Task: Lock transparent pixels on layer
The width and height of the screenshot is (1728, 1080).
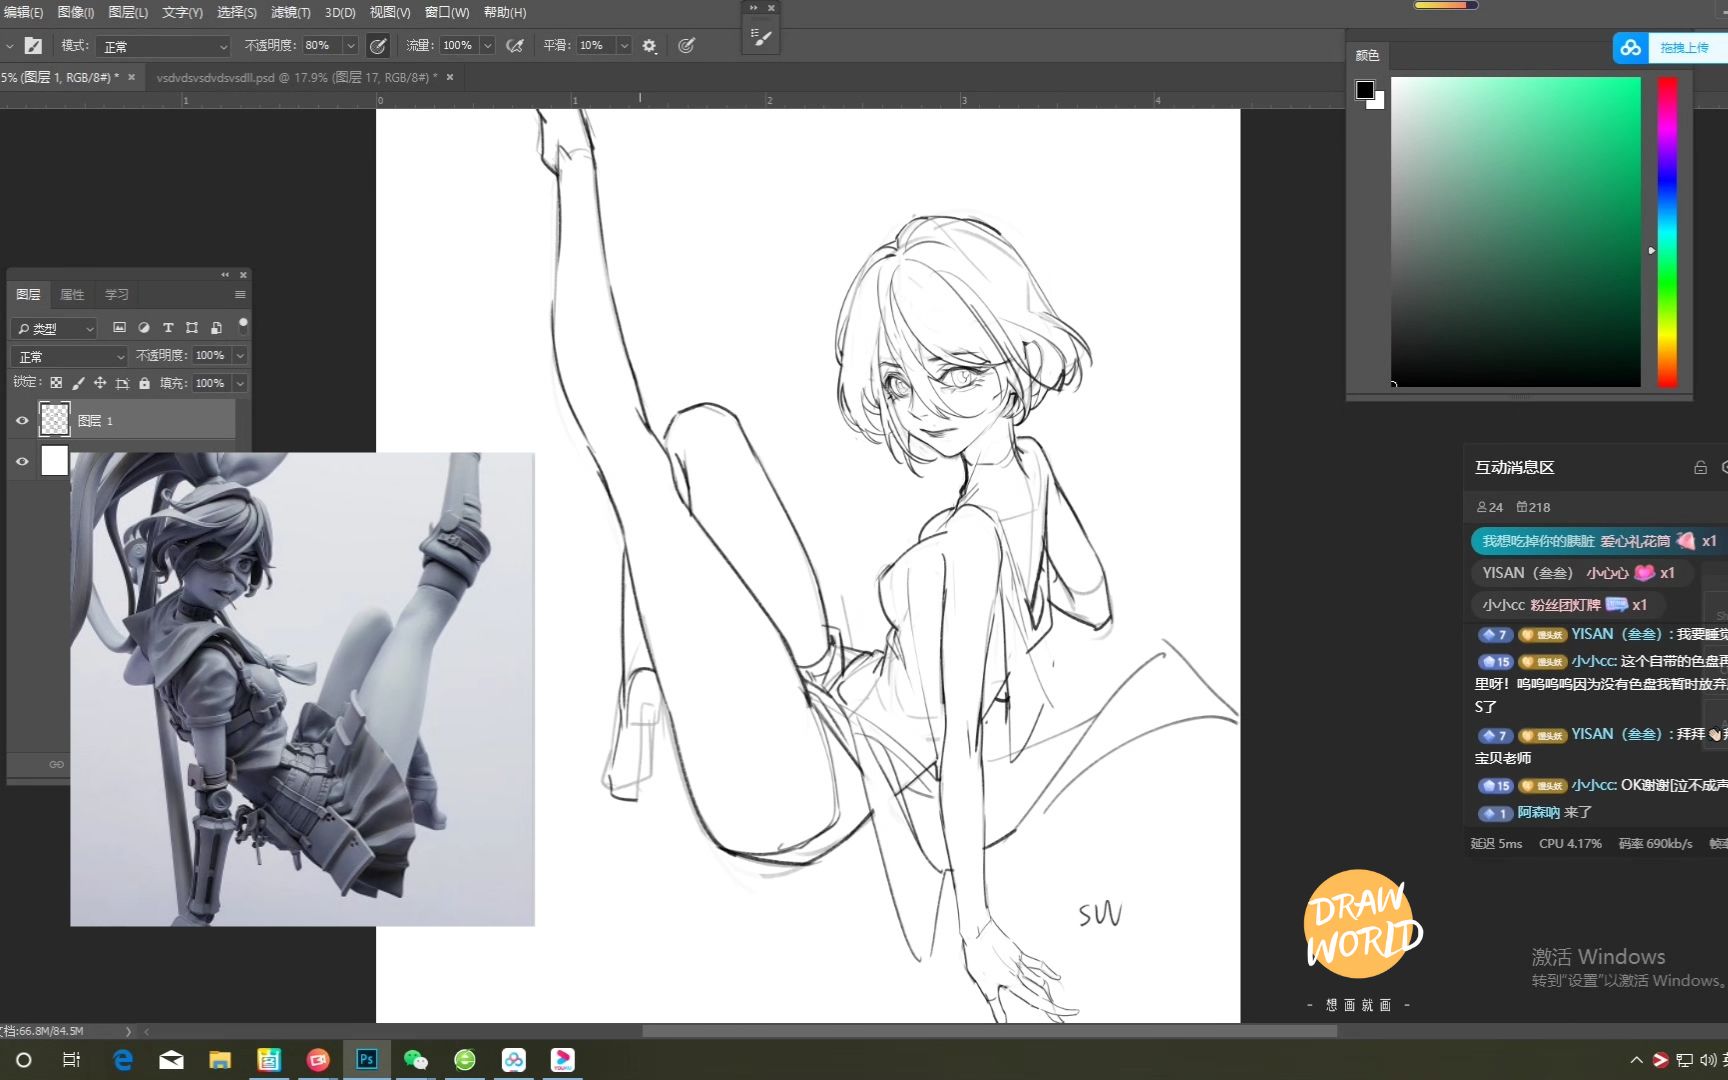Action: [x=56, y=383]
